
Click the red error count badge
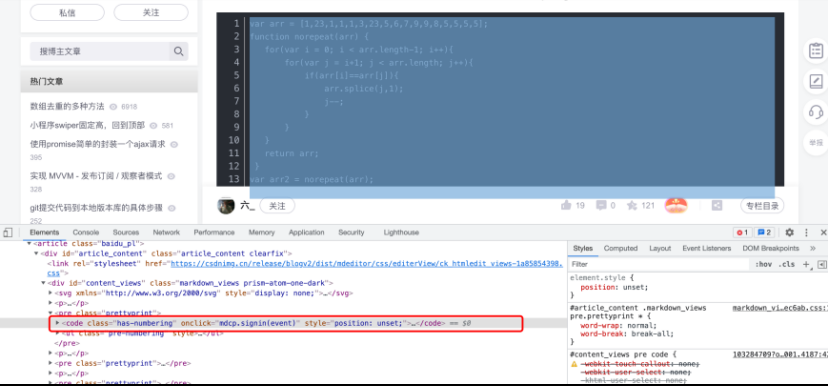pyautogui.click(x=742, y=232)
